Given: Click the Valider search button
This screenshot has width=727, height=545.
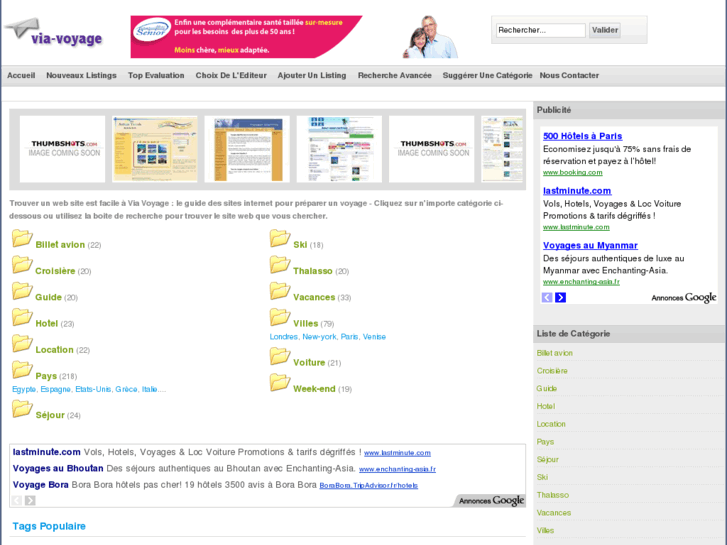Looking at the screenshot, I should (x=605, y=30).
